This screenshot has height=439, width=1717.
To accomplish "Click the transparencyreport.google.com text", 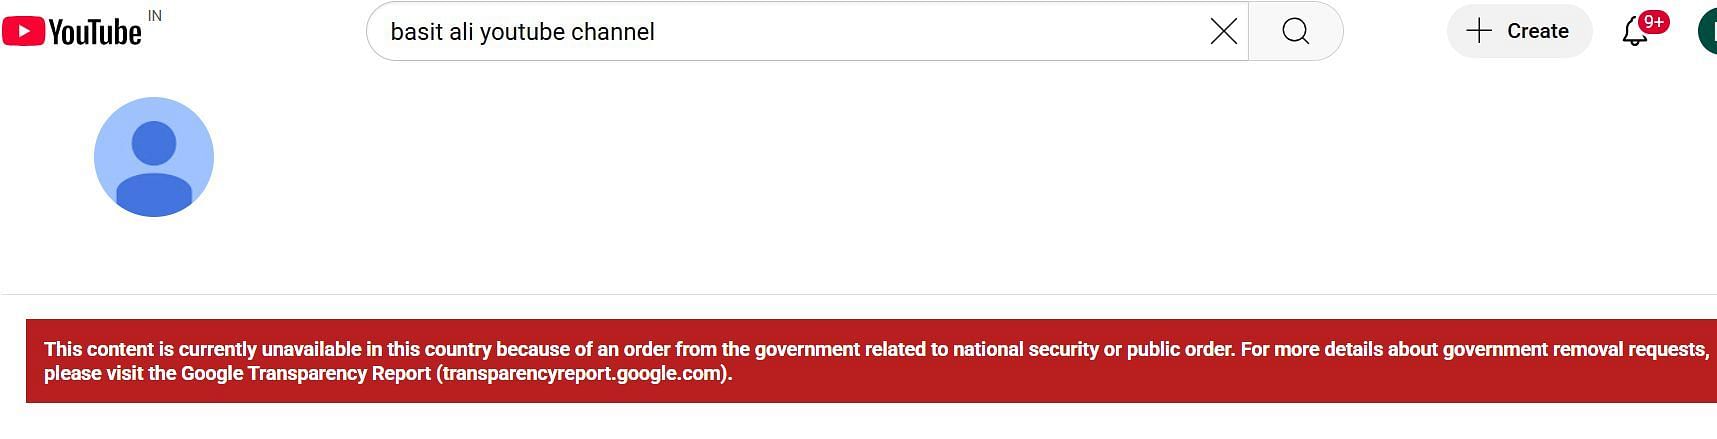I will [x=582, y=374].
